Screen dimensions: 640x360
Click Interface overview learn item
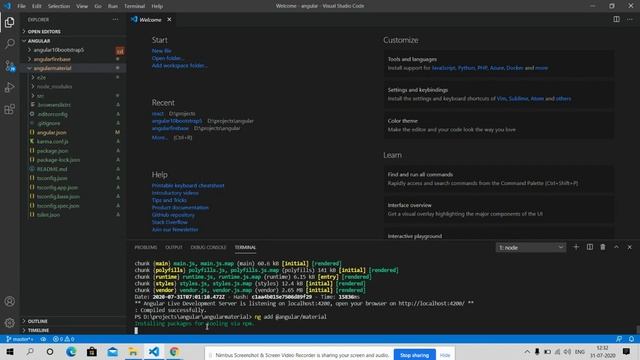tap(498, 209)
